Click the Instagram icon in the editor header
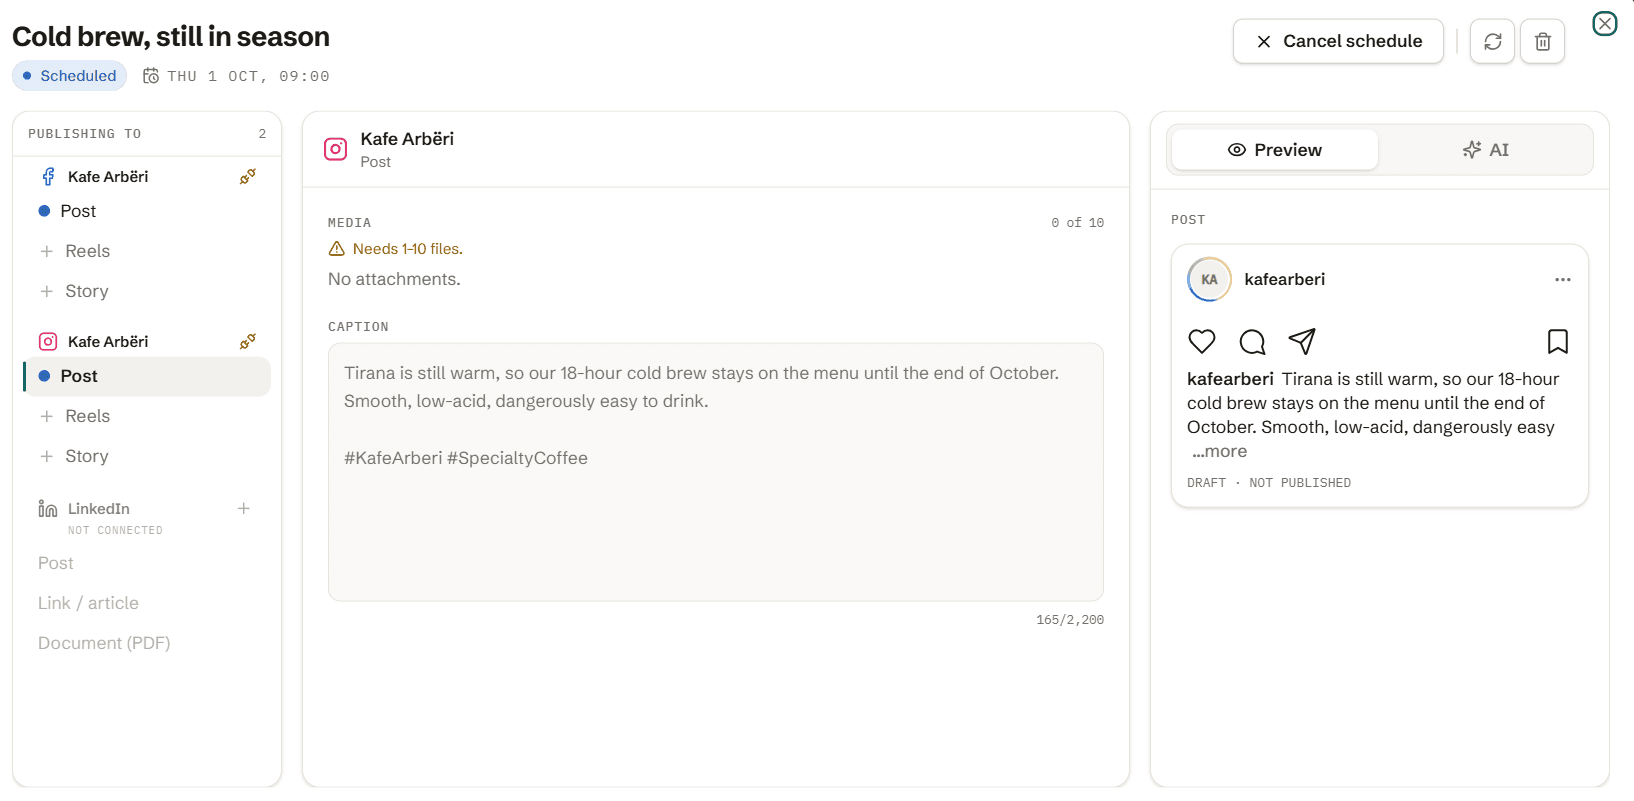This screenshot has height=801, width=1634. pos(336,149)
